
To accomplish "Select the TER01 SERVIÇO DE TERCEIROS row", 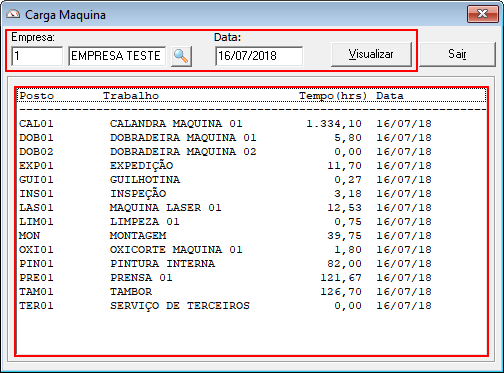I will 252,306.
